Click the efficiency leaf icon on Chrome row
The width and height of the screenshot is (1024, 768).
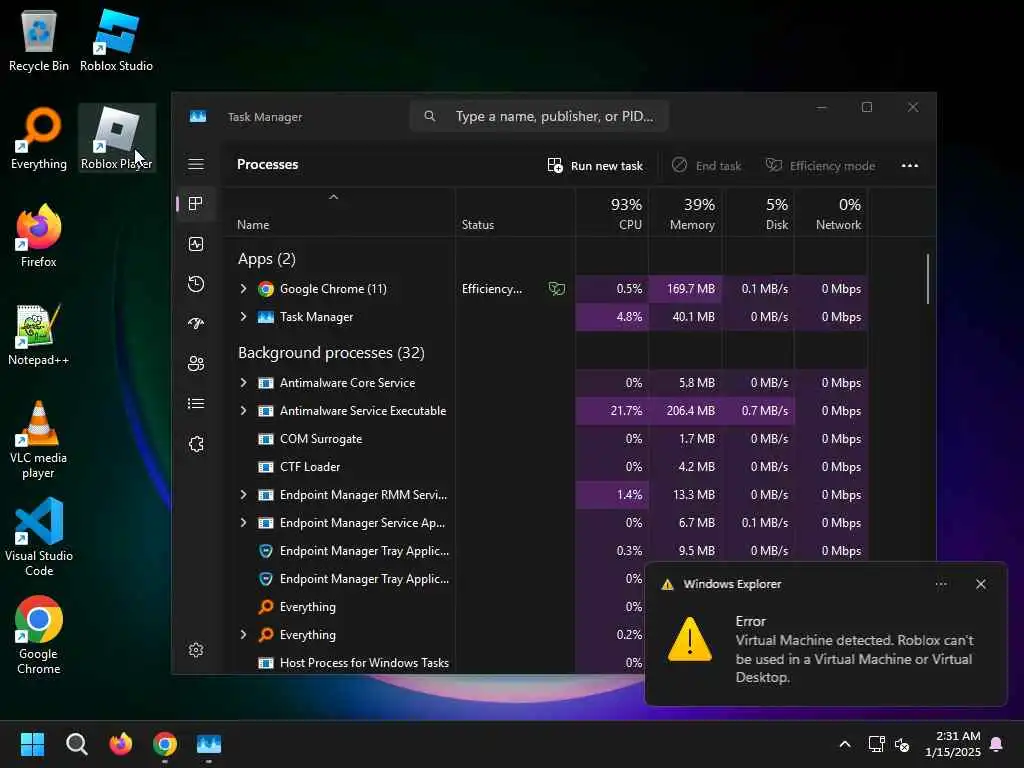[x=556, y=289]
